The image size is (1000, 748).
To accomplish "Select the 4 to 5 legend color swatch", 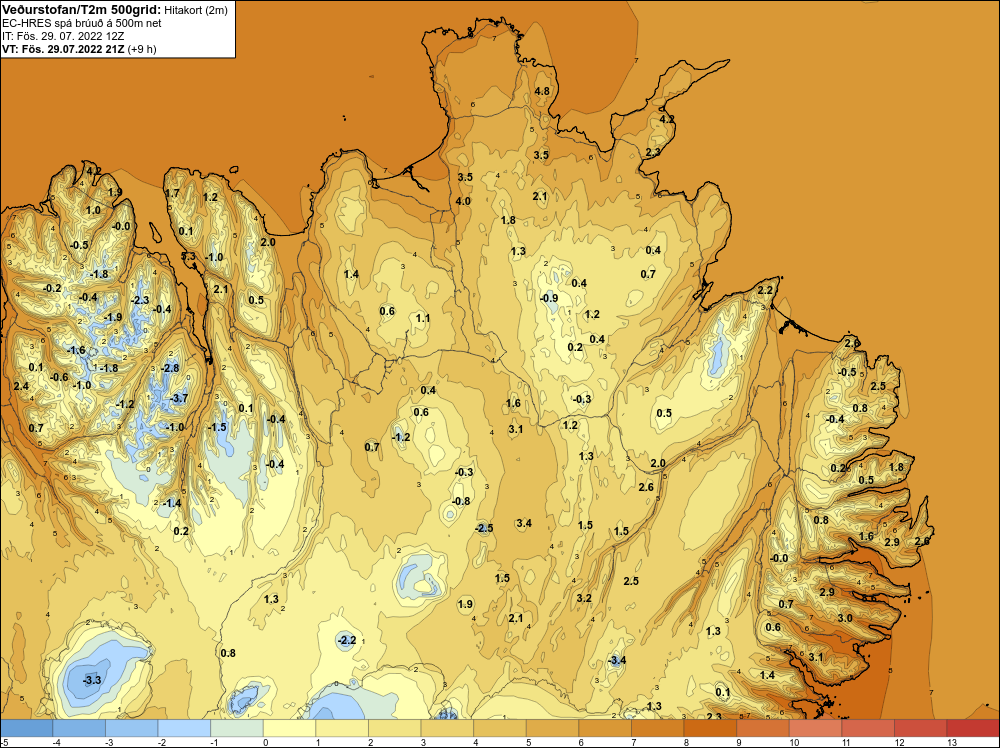I will 500,728.
